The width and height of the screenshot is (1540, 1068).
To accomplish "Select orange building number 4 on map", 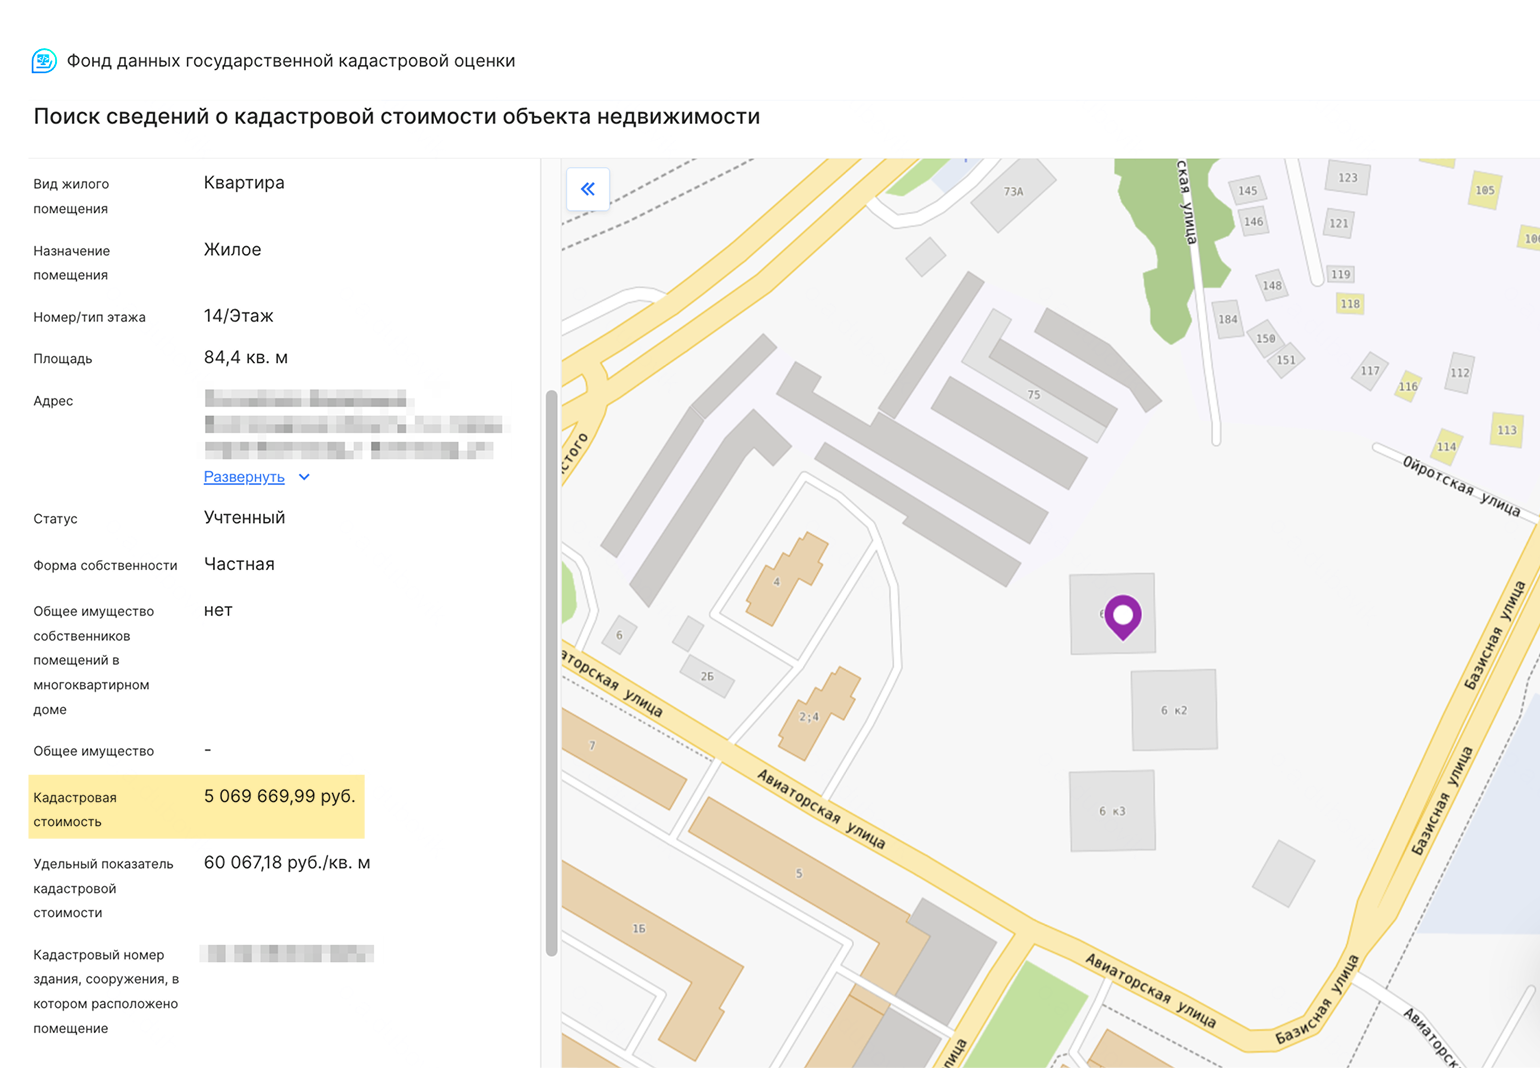I will coord(783,580).
